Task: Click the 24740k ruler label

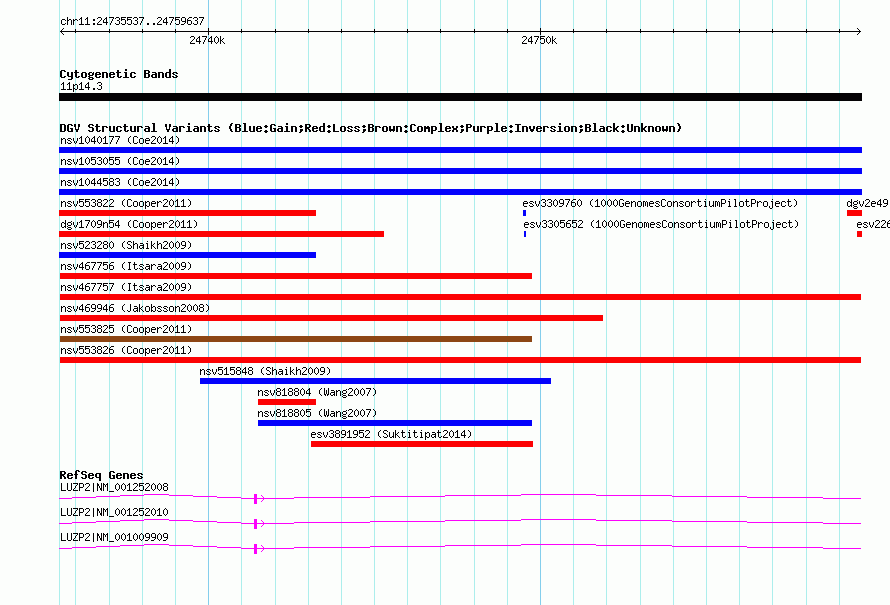Action: click(207, 40)
